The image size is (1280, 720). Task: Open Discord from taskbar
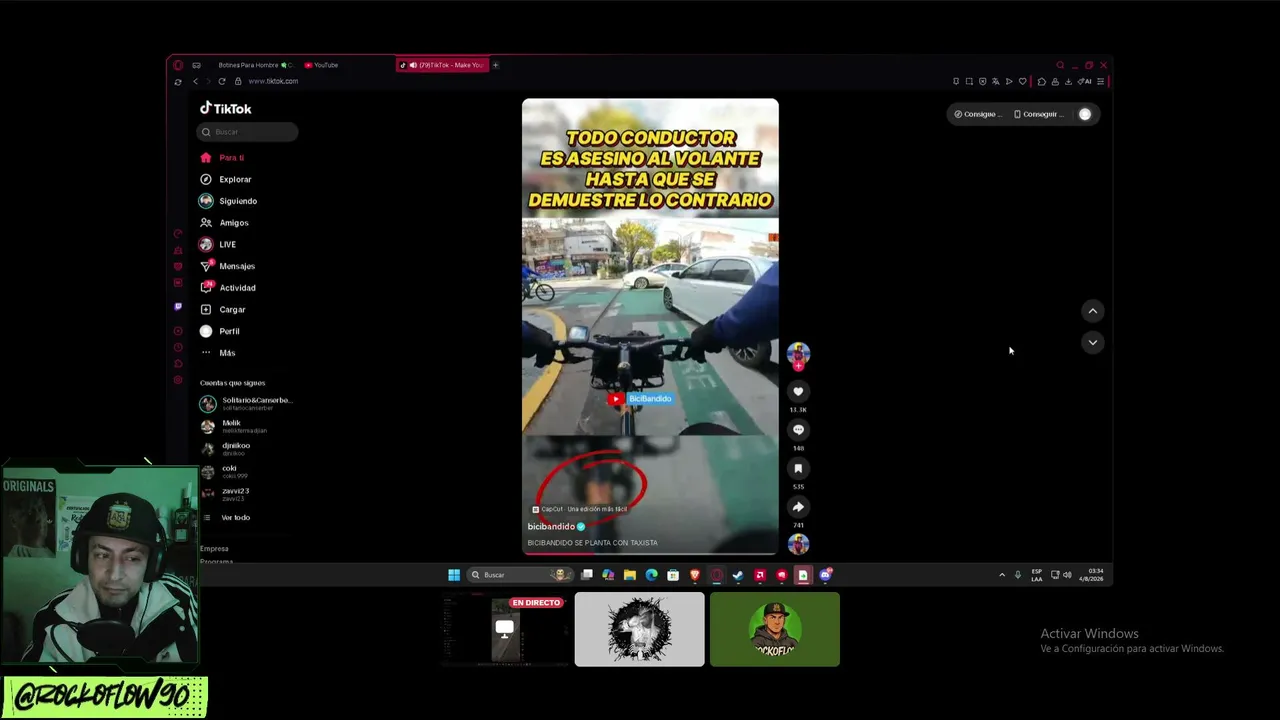click(825, 575)
